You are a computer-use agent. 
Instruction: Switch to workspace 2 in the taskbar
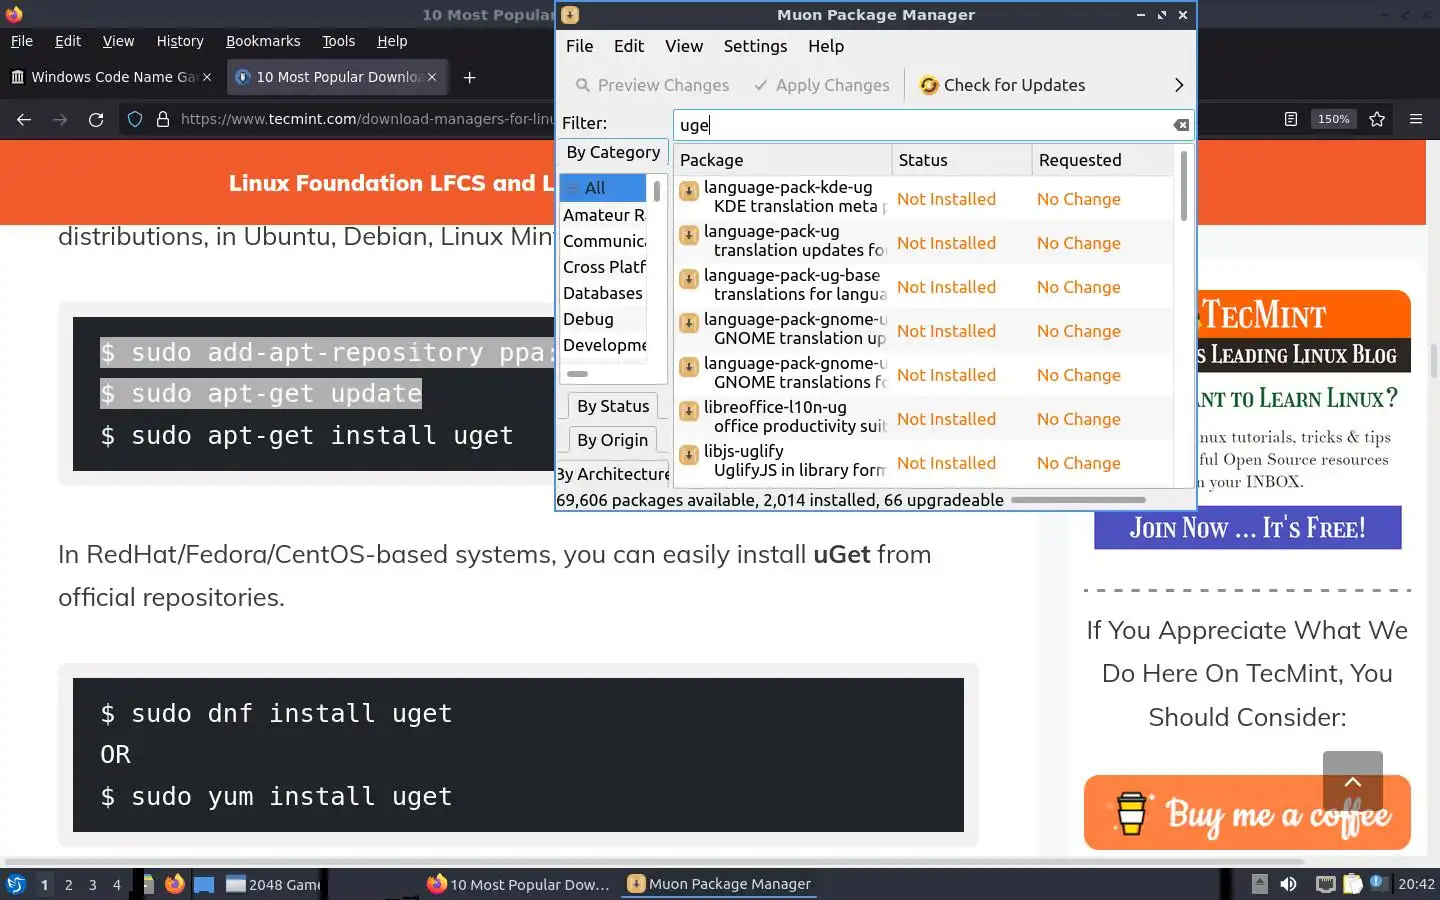pyautogui.click(x=68, y=884)
